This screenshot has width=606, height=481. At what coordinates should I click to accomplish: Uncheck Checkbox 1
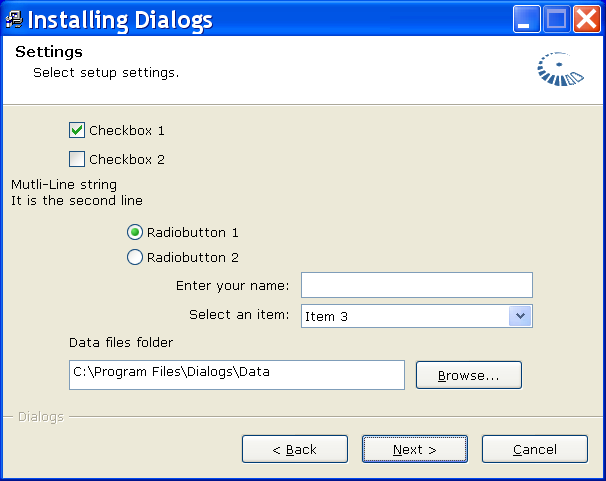click(x=77, y=130)
